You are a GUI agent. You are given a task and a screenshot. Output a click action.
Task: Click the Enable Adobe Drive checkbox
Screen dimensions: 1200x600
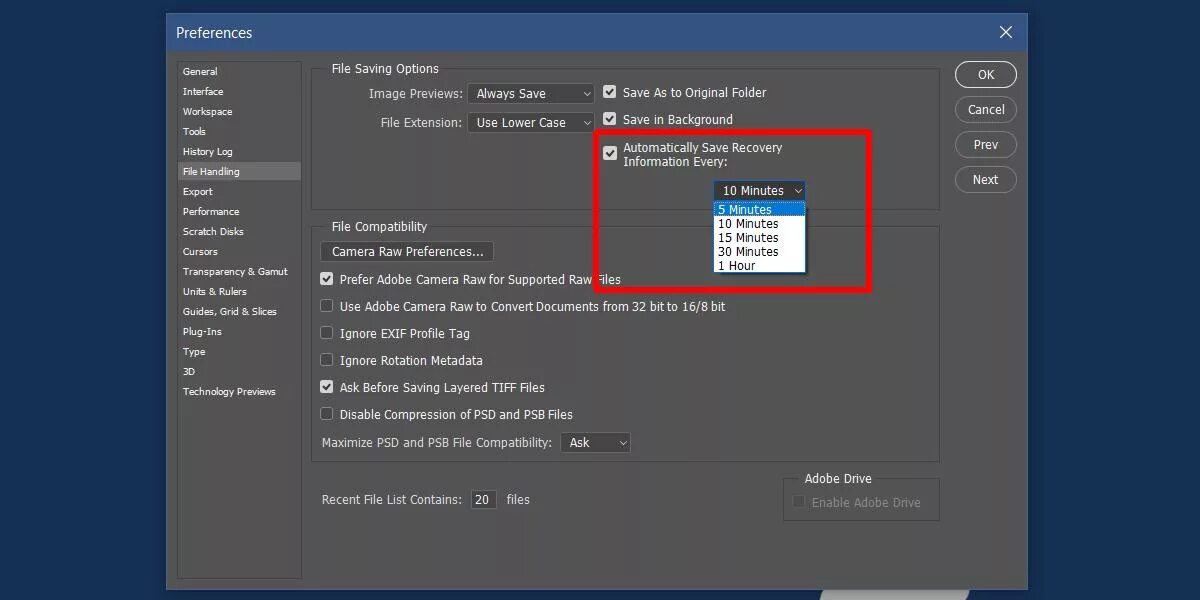(x=799, y=503)
